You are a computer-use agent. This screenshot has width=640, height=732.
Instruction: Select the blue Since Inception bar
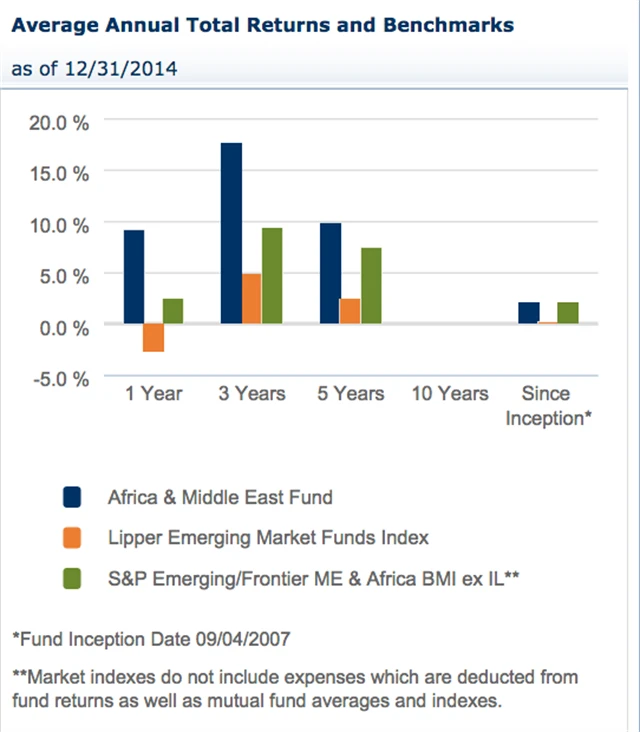tap(528, 313)
